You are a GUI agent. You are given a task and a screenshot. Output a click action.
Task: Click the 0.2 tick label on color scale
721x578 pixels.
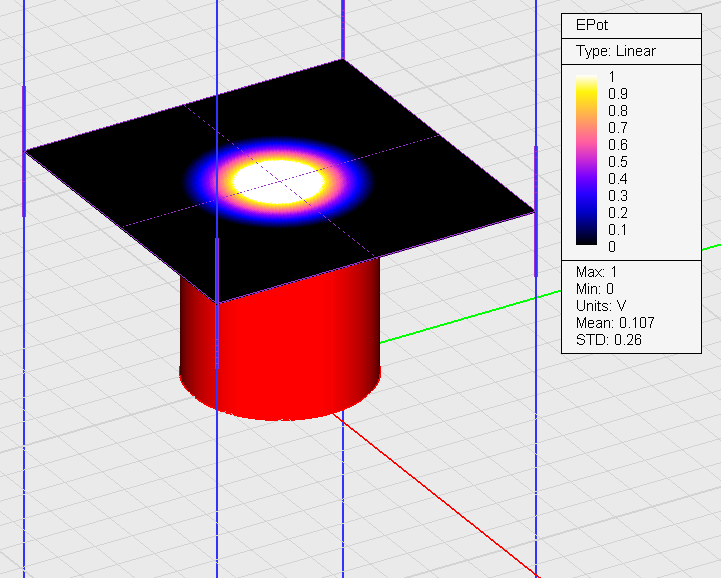pos(618,213)
